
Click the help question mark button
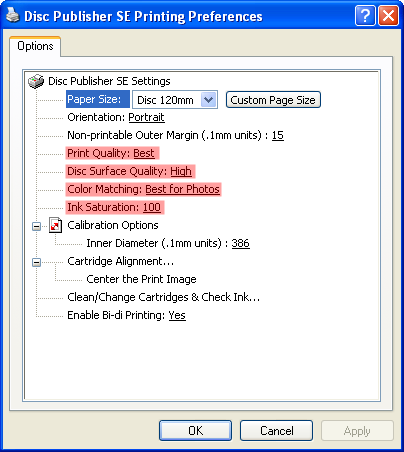365,15
